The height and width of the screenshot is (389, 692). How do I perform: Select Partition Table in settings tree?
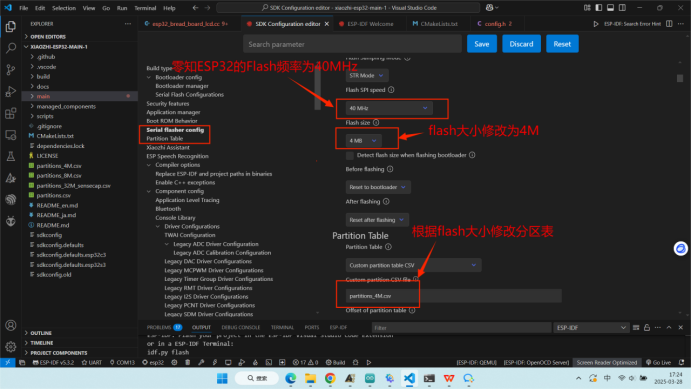165,139
